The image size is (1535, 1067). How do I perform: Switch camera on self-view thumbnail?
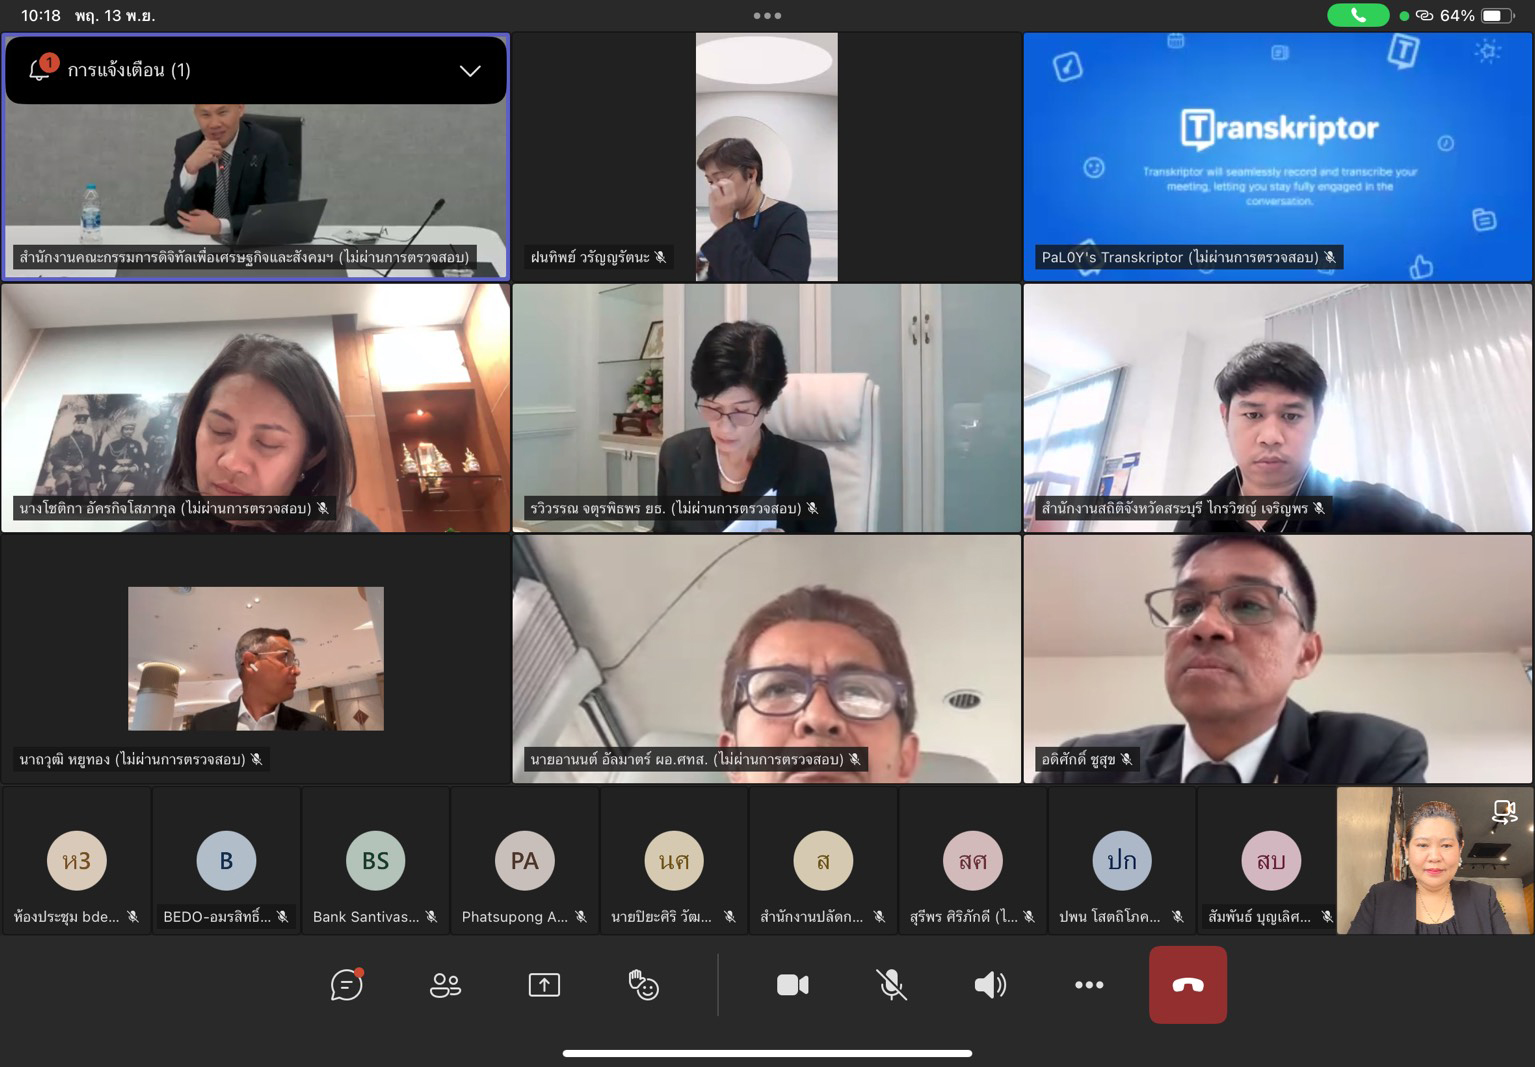(x=1503, y=812)
